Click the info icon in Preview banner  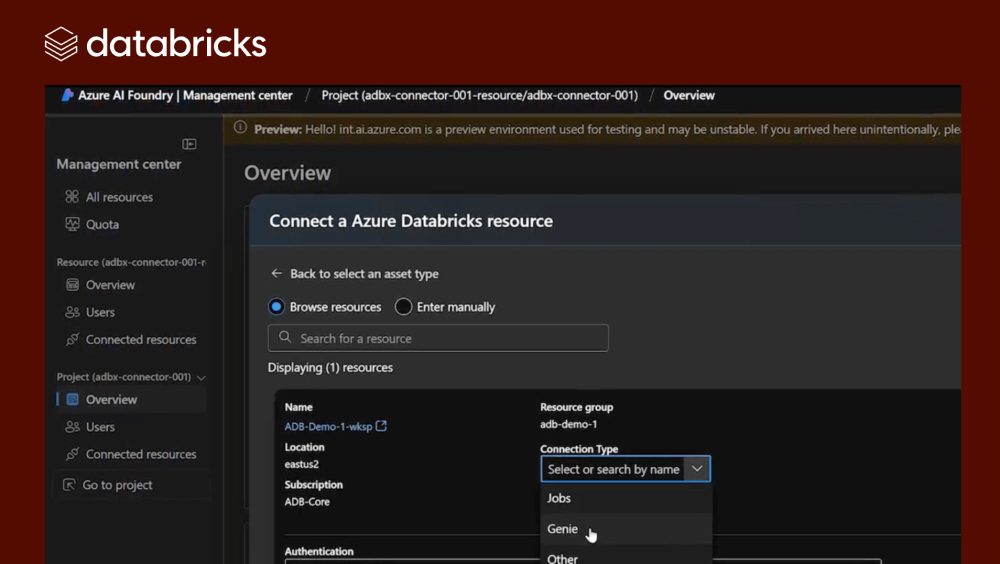coord(240,129)
